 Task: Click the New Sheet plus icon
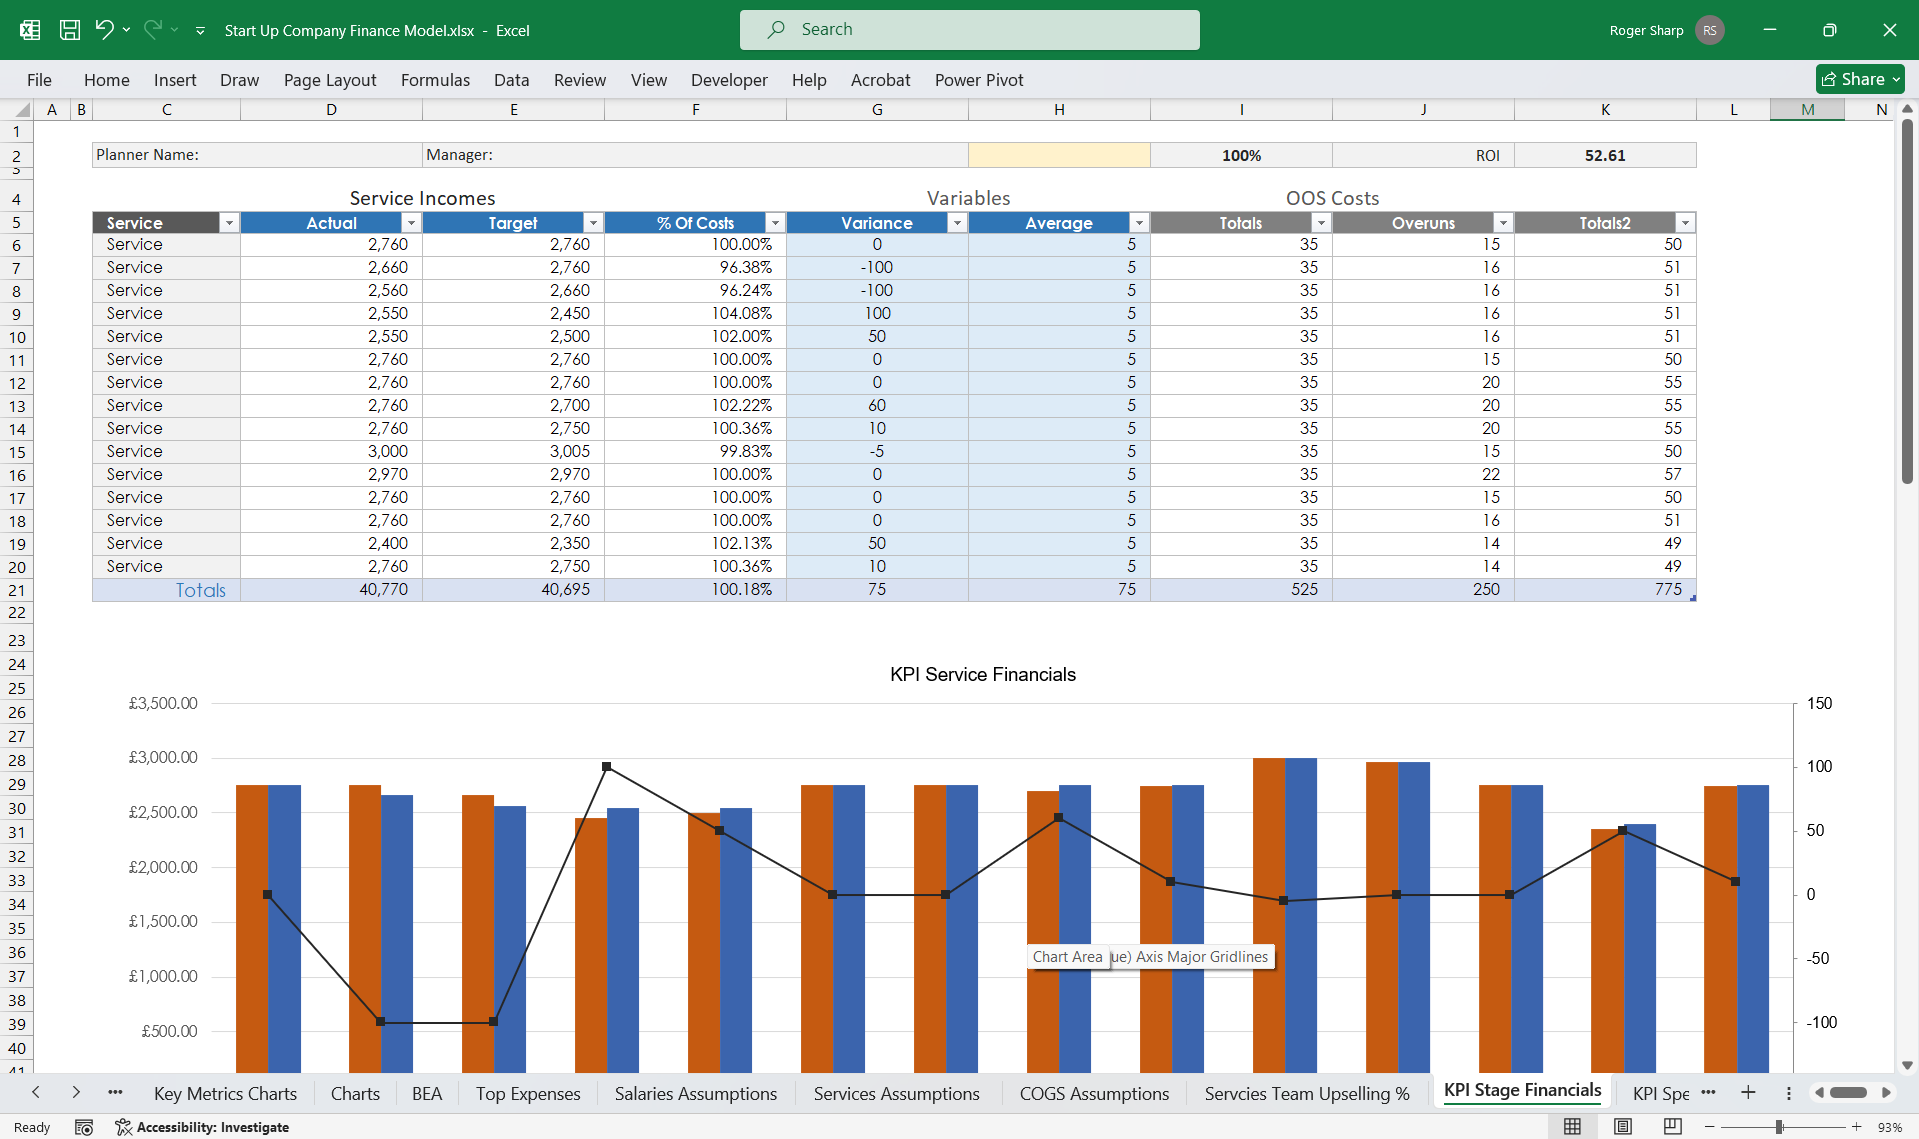pyautogui.click(x=1748, y=1092)
